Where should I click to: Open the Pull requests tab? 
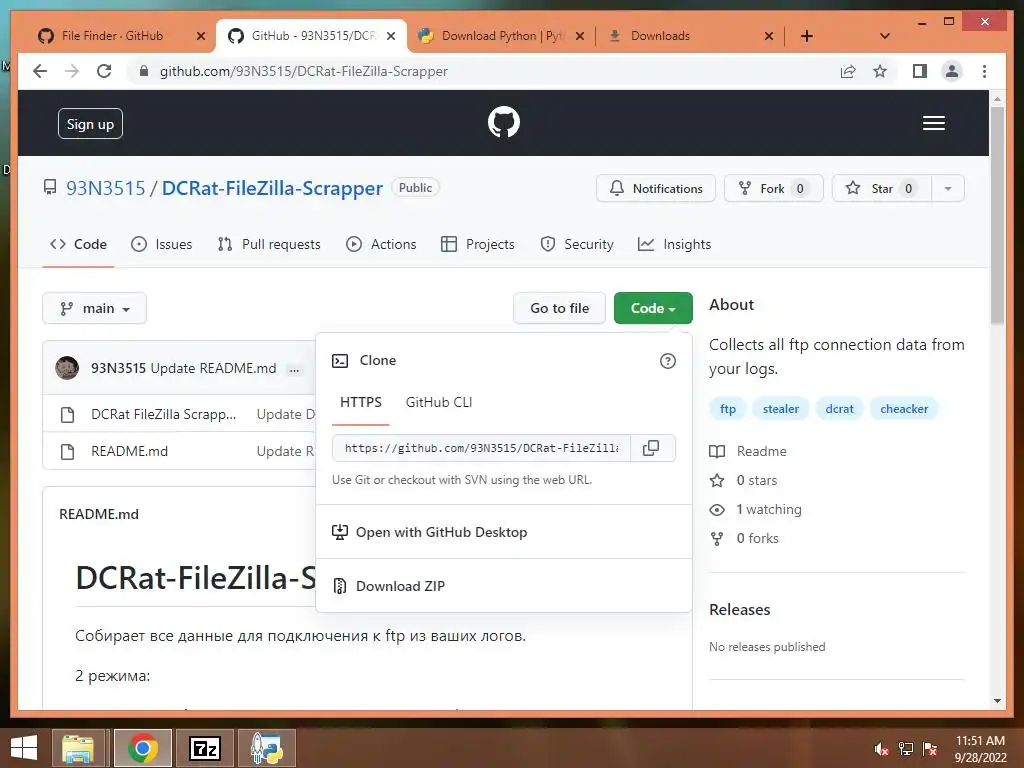[269, 244]
